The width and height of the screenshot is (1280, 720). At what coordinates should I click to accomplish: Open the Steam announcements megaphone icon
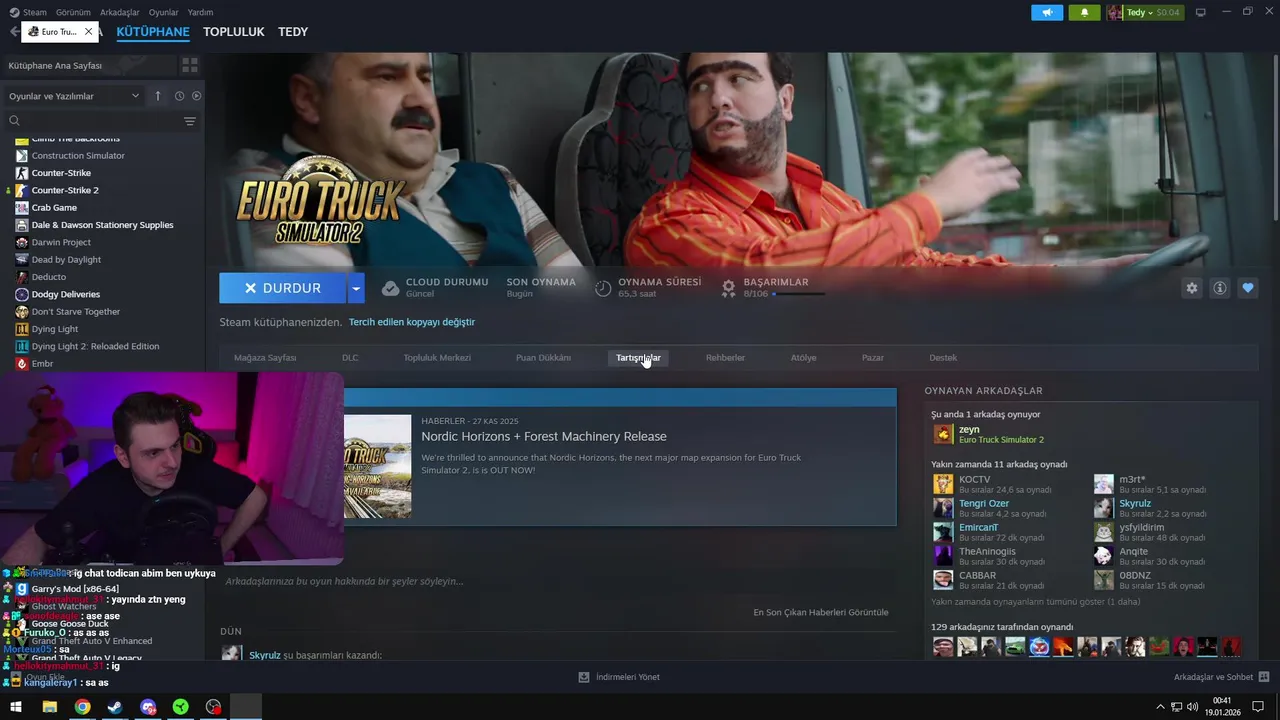tap(1047, 13)
